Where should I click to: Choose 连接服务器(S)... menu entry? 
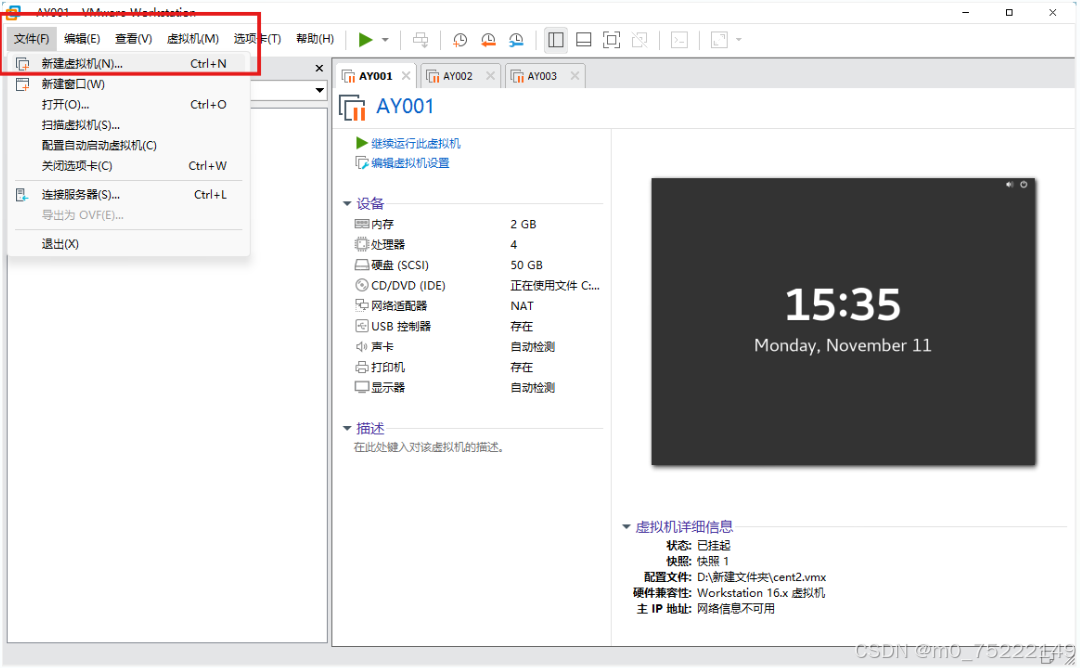(x=128, y=195)
